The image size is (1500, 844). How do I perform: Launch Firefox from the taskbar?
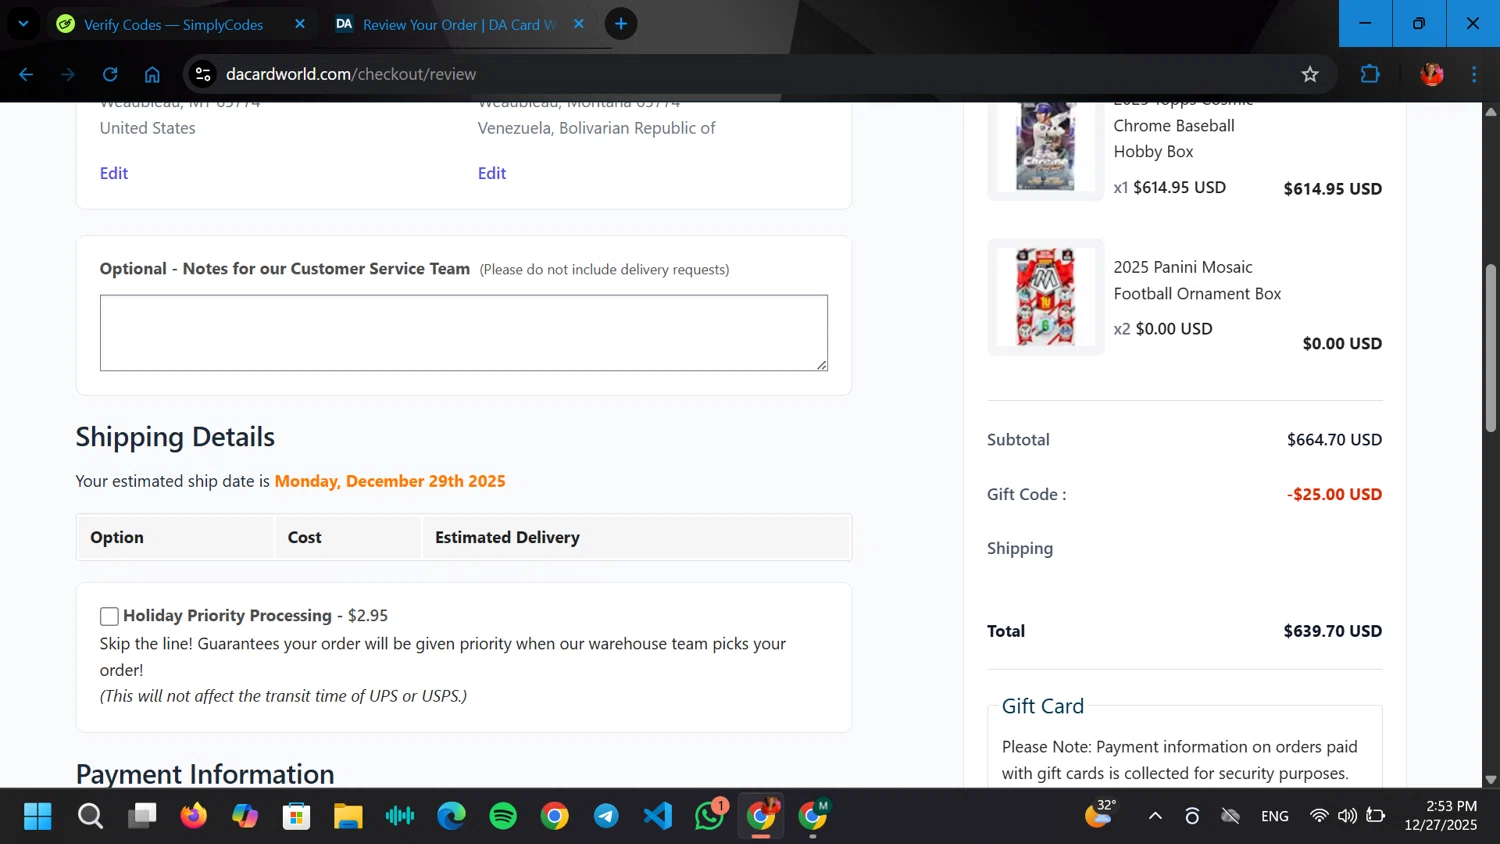[x=193, y=816]
